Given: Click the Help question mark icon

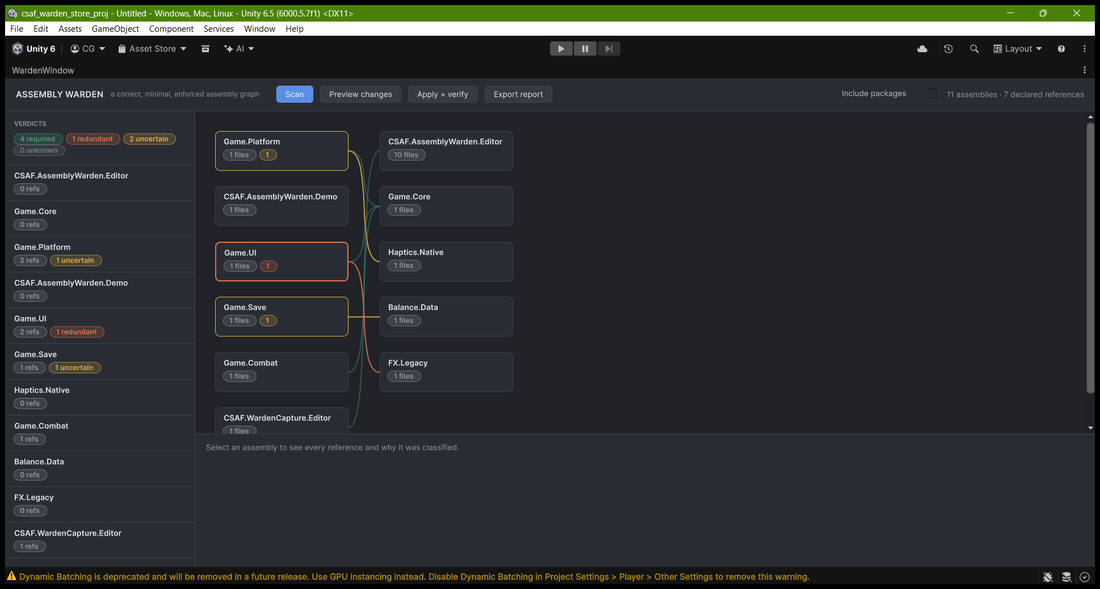Looking at the screenshot, I should pyautogui.click(x=1061, y=48).
